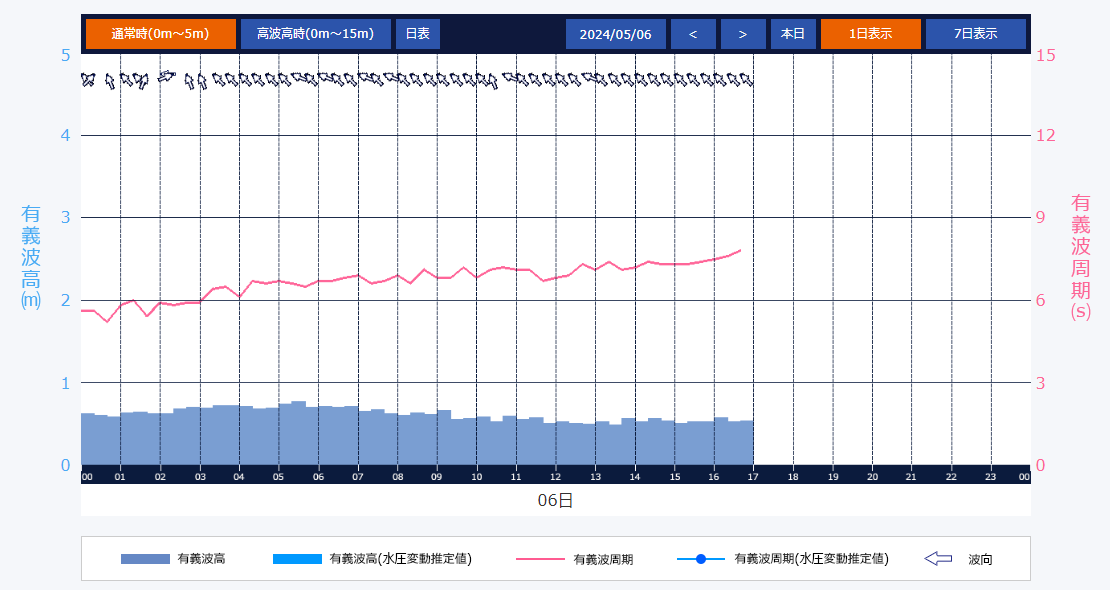Click the blue dotted line legend icon for 水圧変動推定値
Viewport: 1110px width, 590px height.
tap(700, 559)
